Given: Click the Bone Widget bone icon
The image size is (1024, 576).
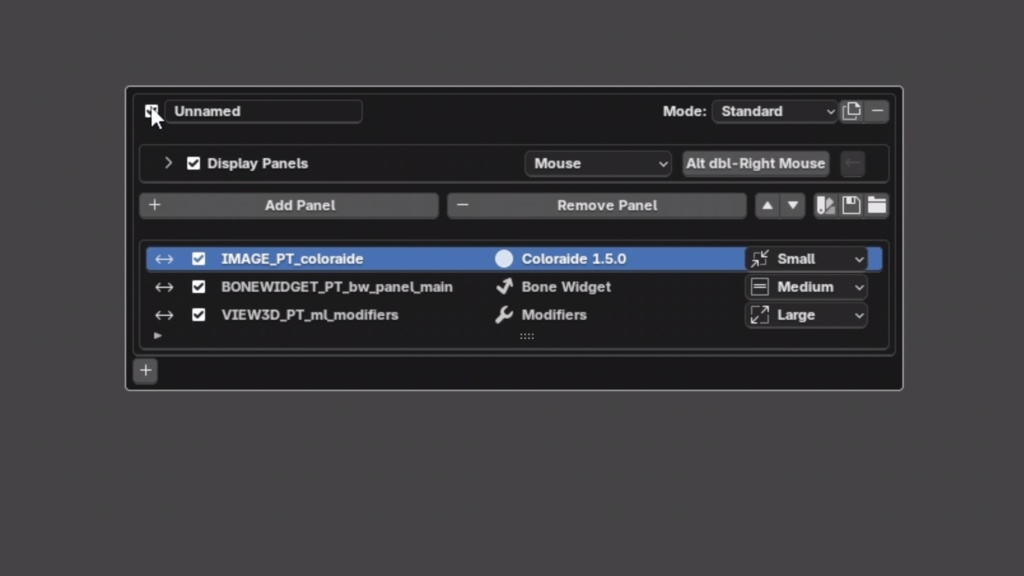Looking at the screenshot, I should click(x=503, y=287).
